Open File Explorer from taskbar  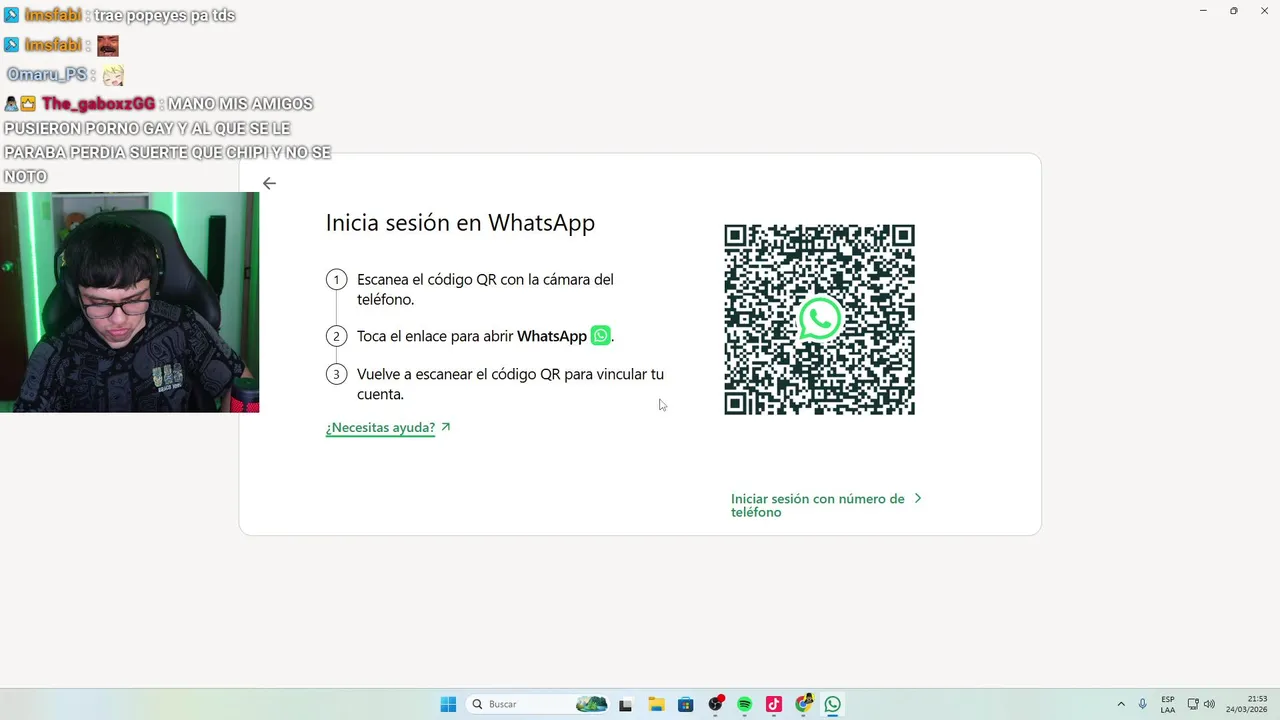click(656, 704)
